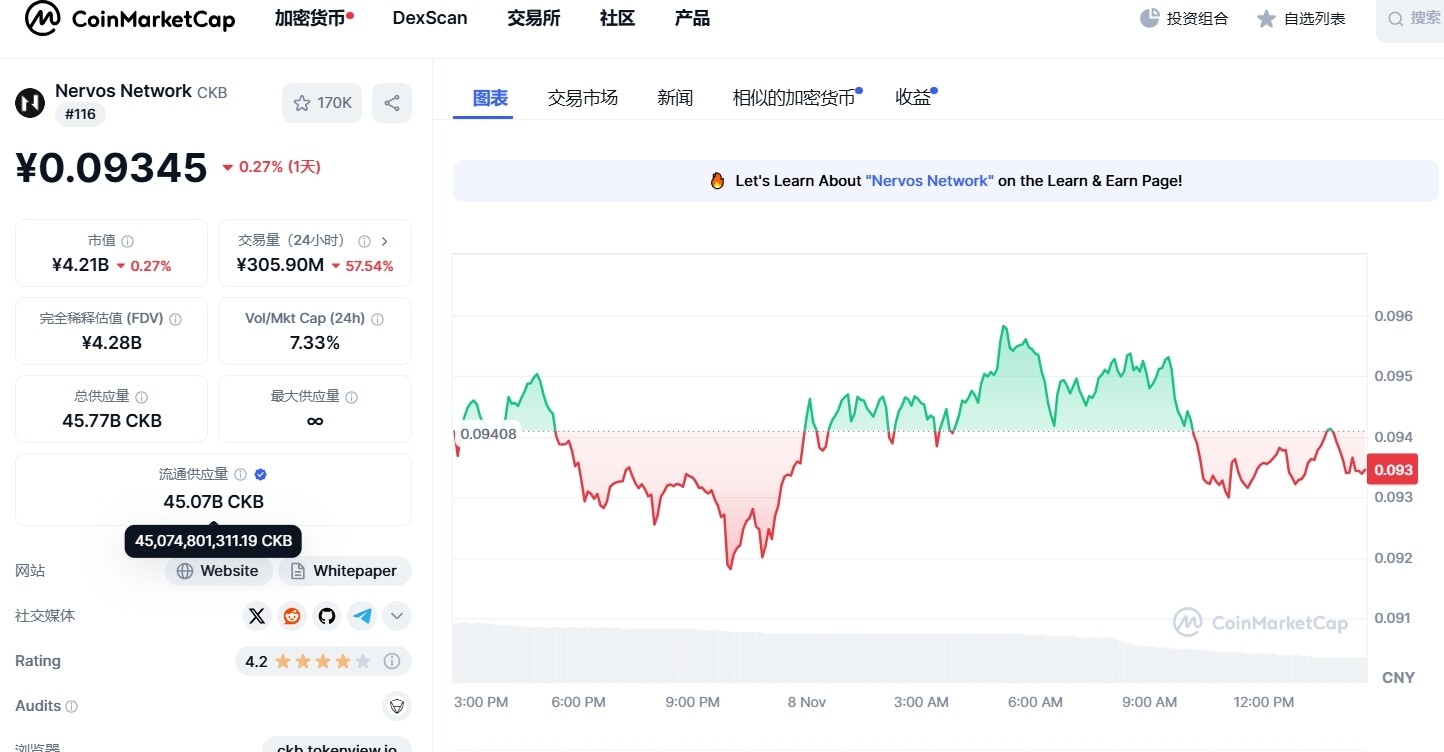This screenshot has width=1444, height=752.
Task: Click the 市值 info icon
Action: 127,241
